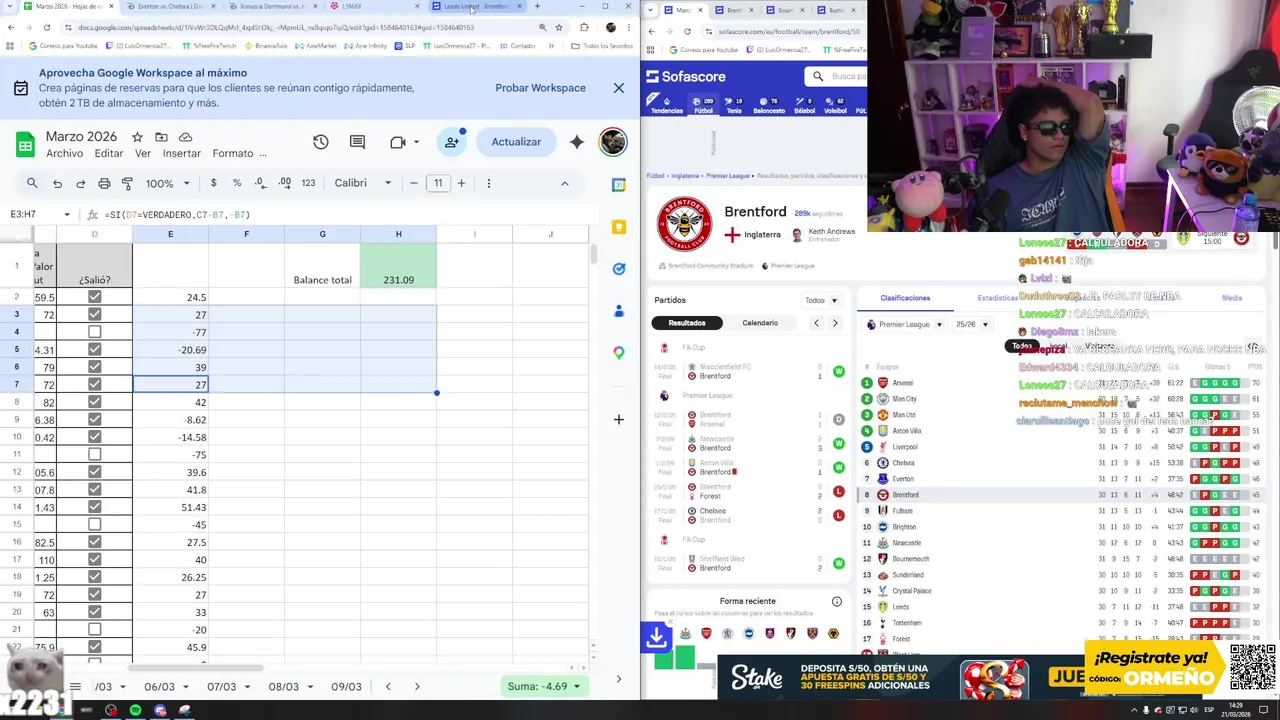The image size is (1280, 720).
Task: Select the paint format roller icon
Action: (x=127, y=184)
